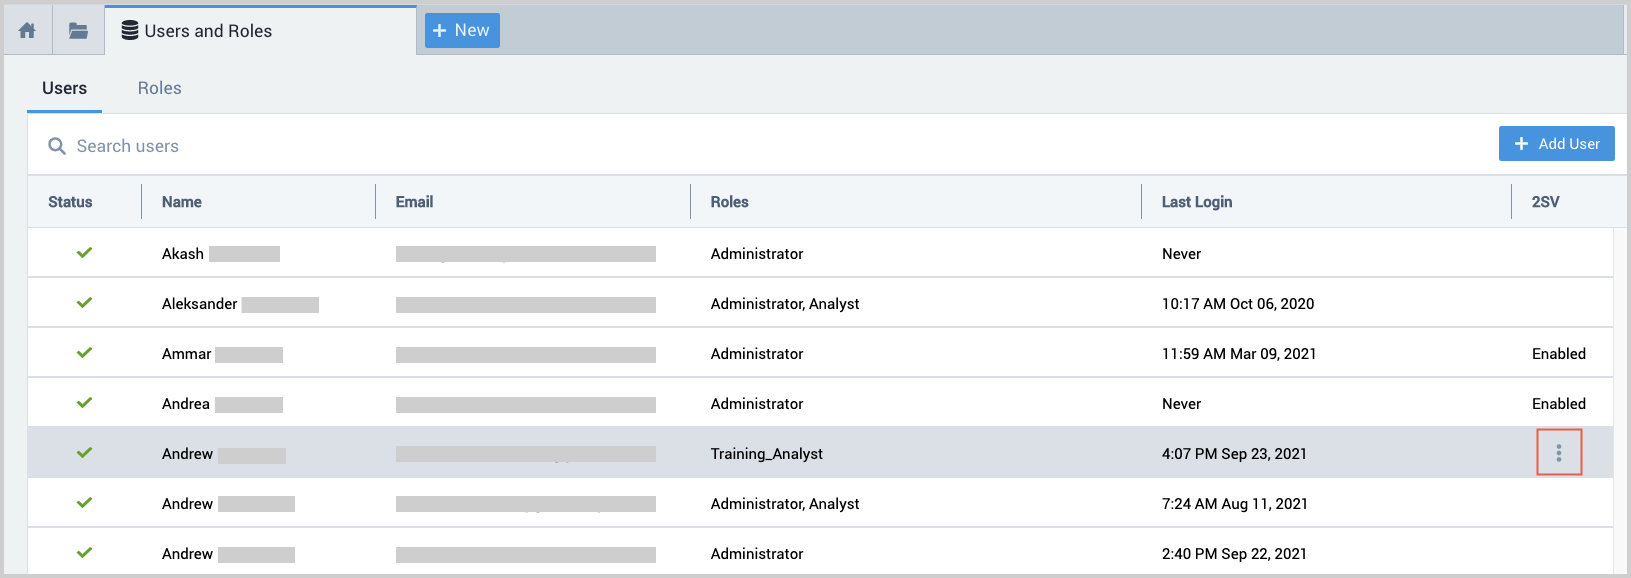Switch to the Roles tab
This screenshot has height=578, width=1631.
pyautogui.click(x=159, y=88)
